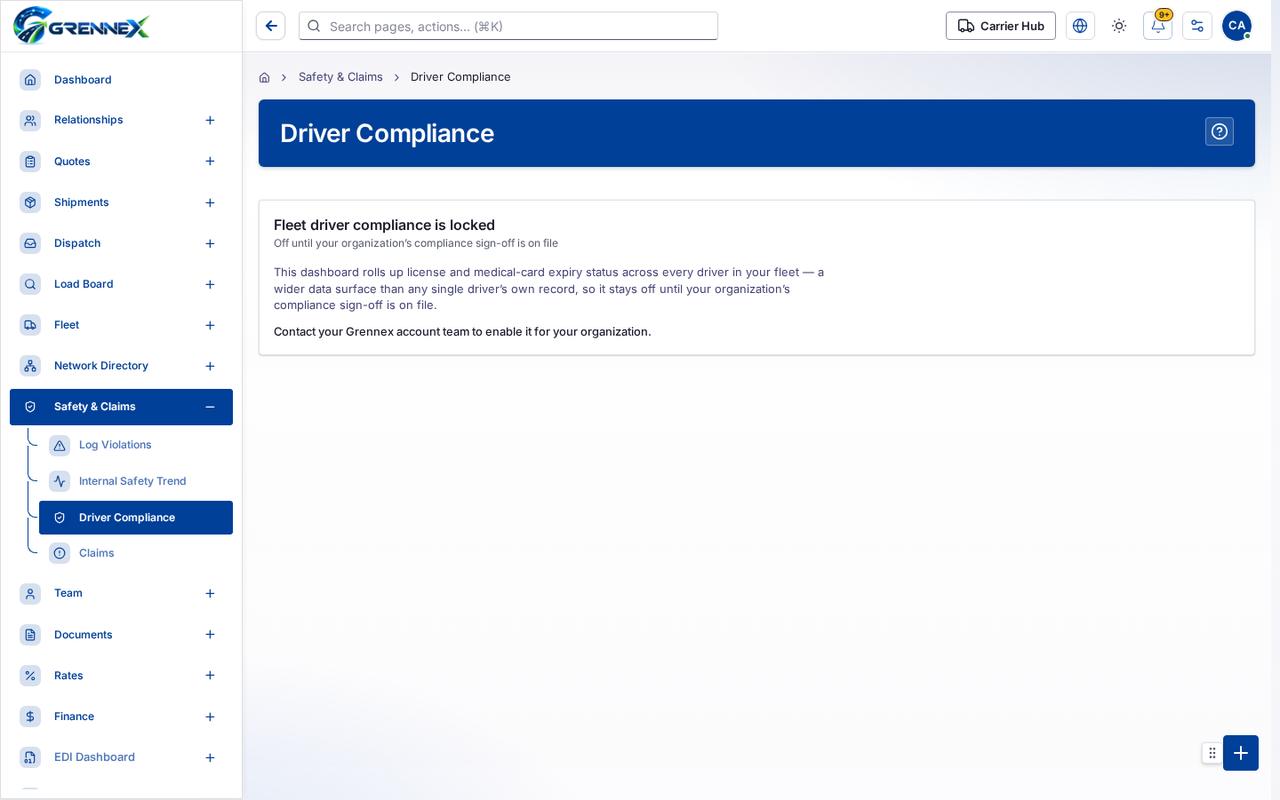Expand the Team menu
This screenshot has height=800, width=1280.
(210, 593)
